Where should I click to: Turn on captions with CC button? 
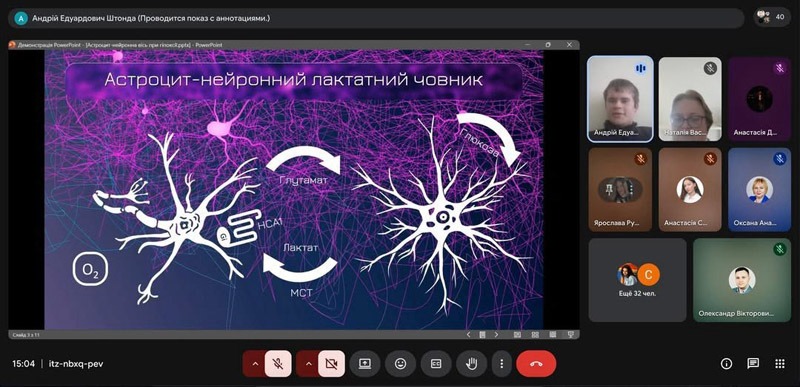tap(436, 364)
